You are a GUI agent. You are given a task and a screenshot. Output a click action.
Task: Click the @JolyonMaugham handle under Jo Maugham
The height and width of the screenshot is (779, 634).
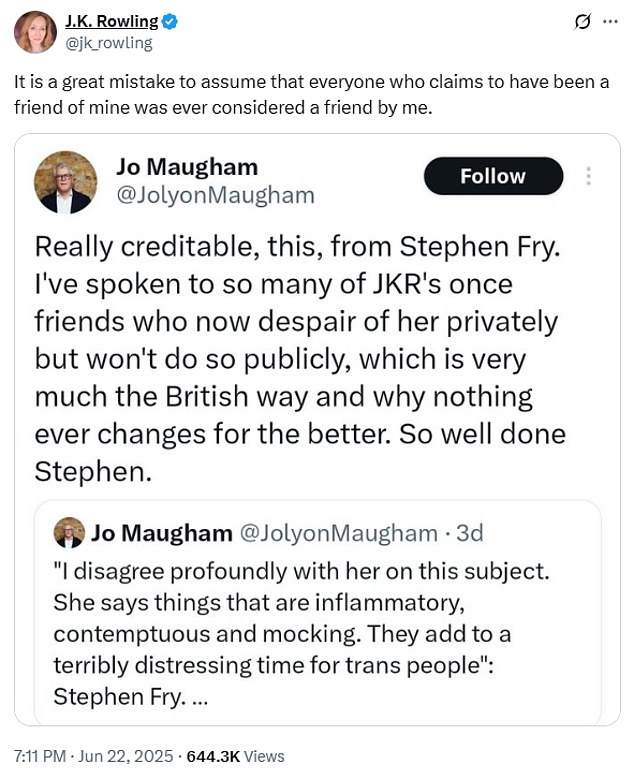pyautogui.click(x=216, y=195)
